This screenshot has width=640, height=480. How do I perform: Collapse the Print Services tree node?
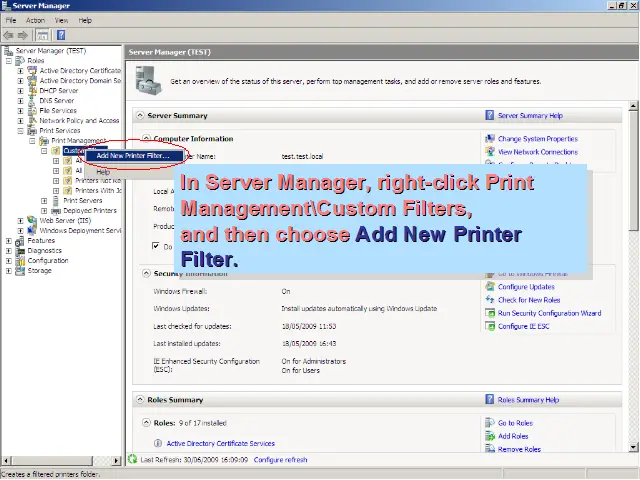[20, 131]
